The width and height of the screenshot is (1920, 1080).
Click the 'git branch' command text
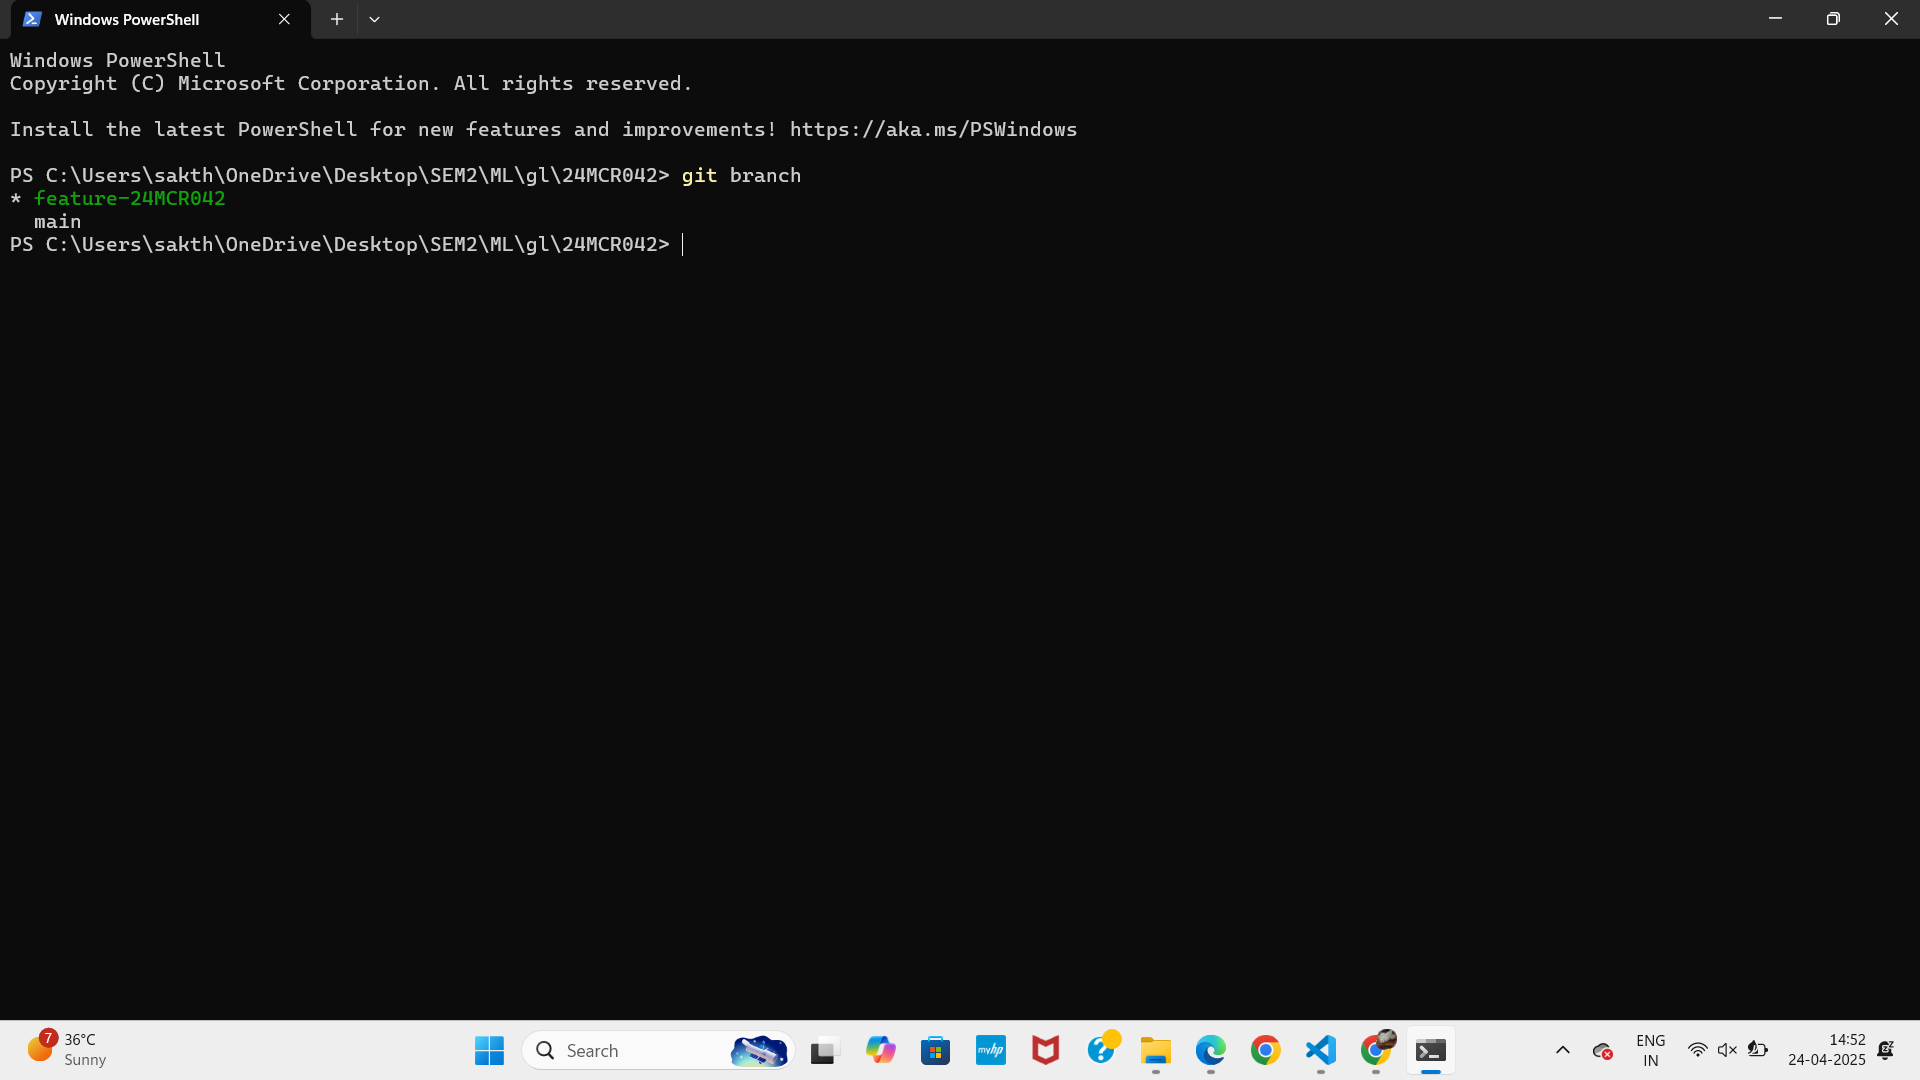pyautogui.click(x=741, y=175)
